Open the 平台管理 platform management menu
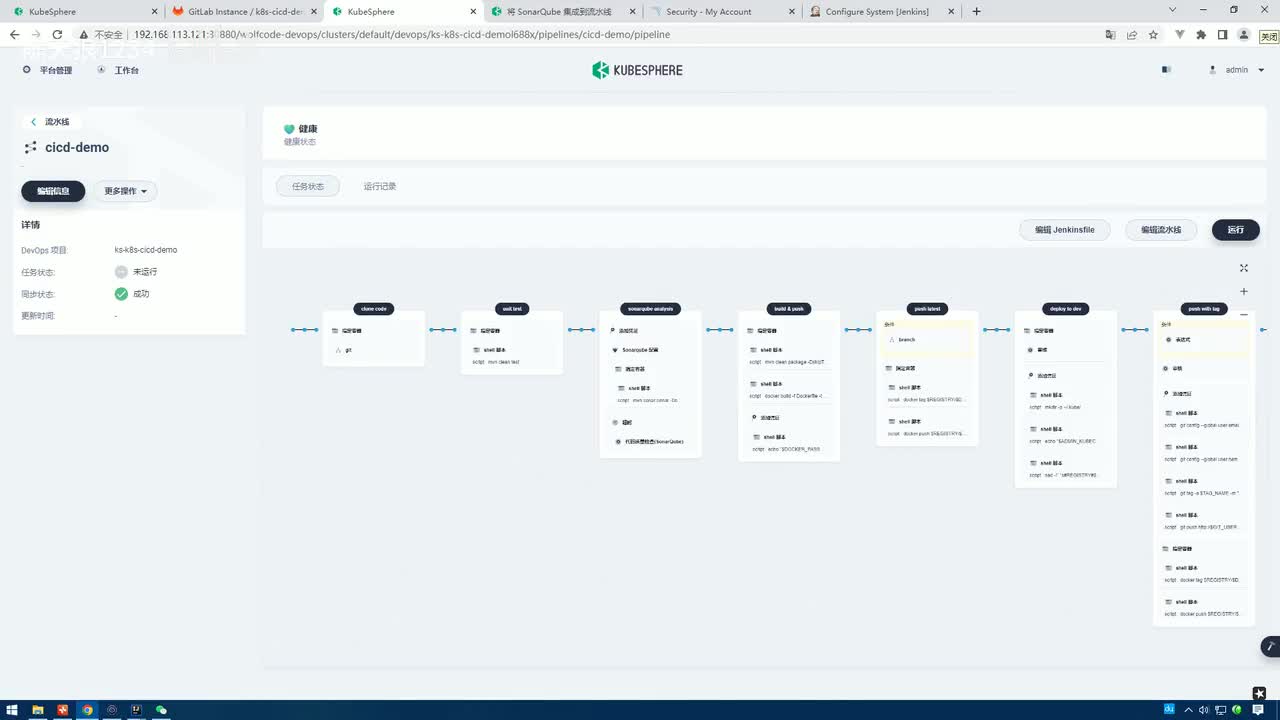1280x720 pixels. tap(47, 70)
